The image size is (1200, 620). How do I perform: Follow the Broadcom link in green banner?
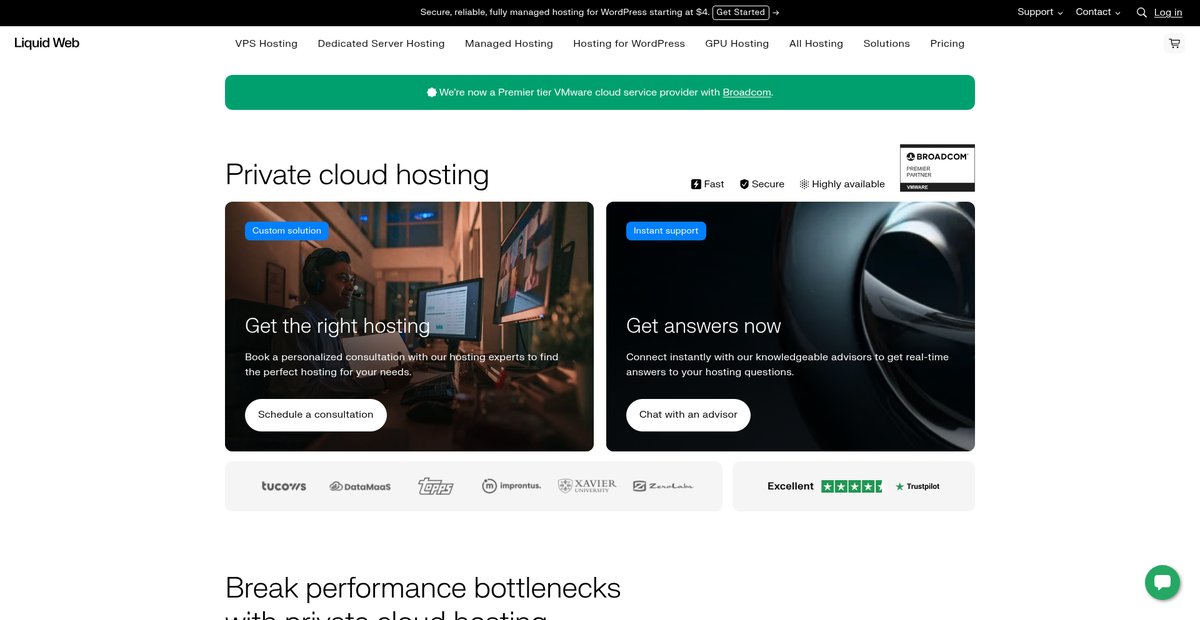pos(747,92)
